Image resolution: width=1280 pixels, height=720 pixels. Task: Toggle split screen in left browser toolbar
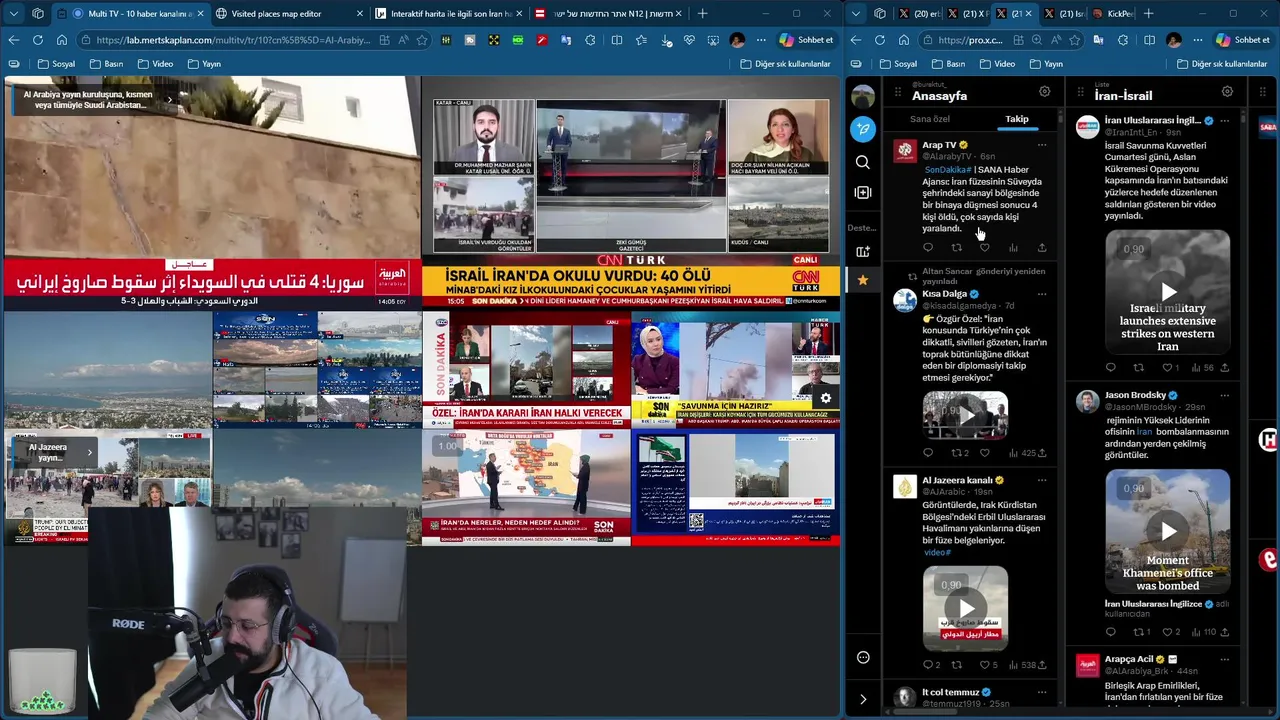pos(616,40)
